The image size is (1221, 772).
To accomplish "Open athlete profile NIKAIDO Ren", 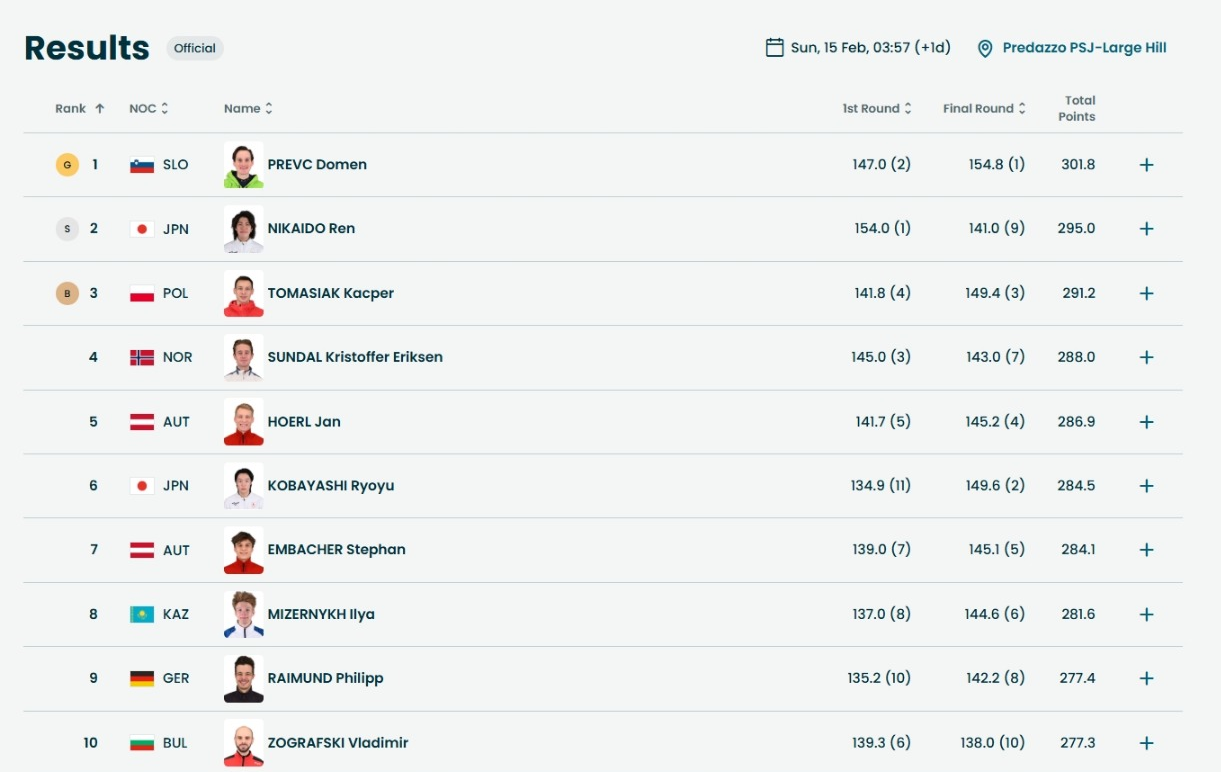I will click(311, 229).
